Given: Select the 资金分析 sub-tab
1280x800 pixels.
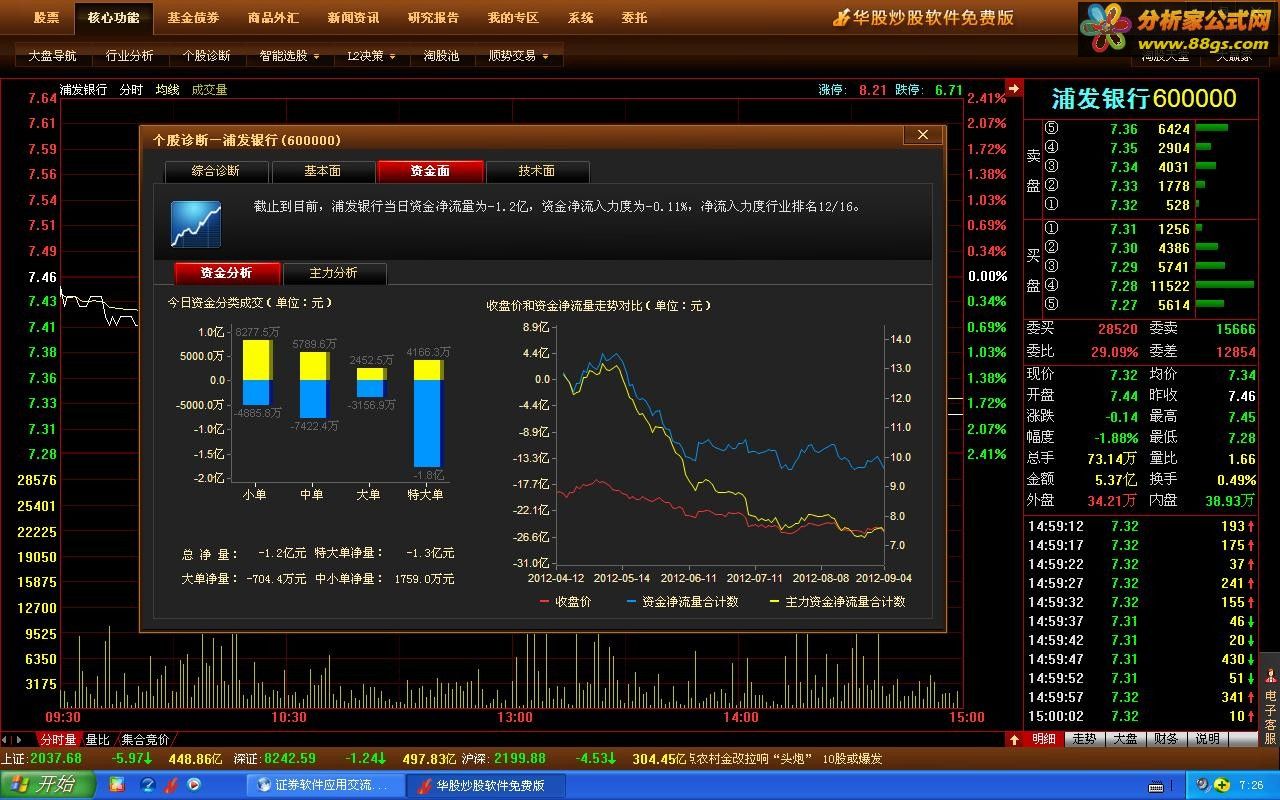Looking at the screenshot, I should tap(227, 273).
